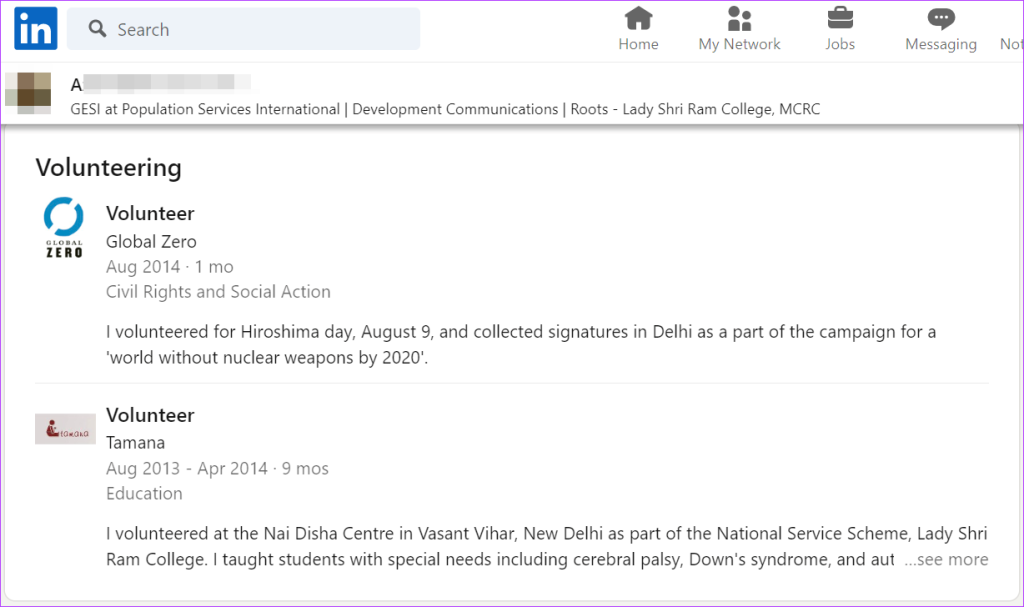Click the Global Zero organization name
1024x607 pixels.
tap(151, 241)
